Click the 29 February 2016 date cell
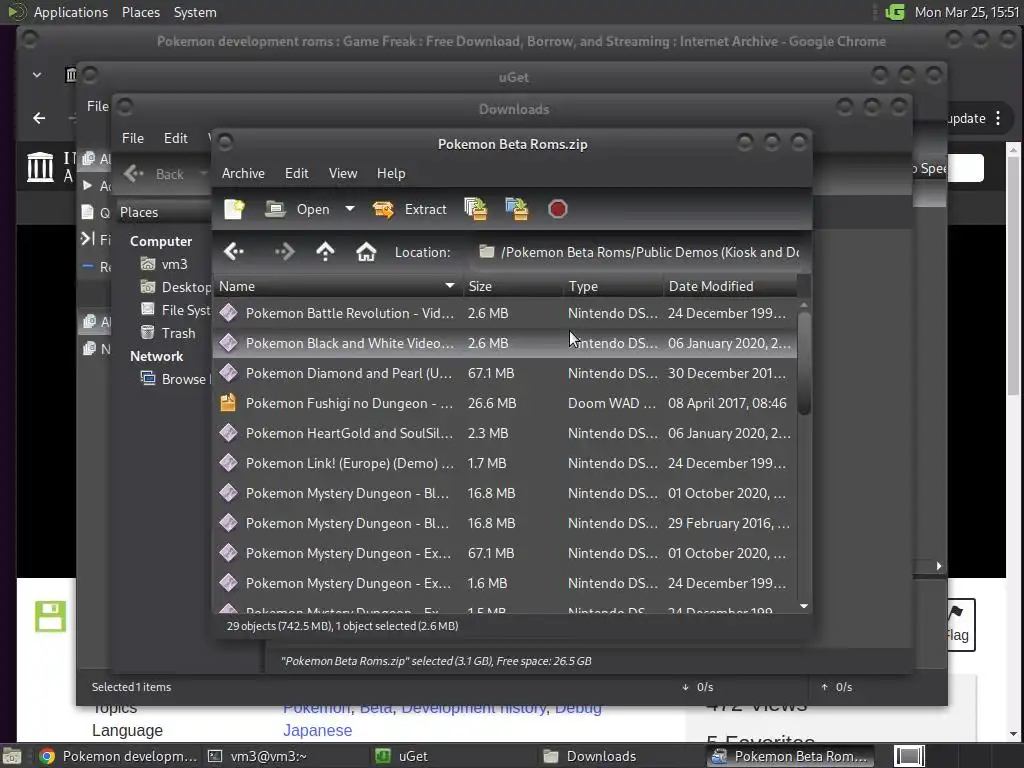 coord(728,523)
